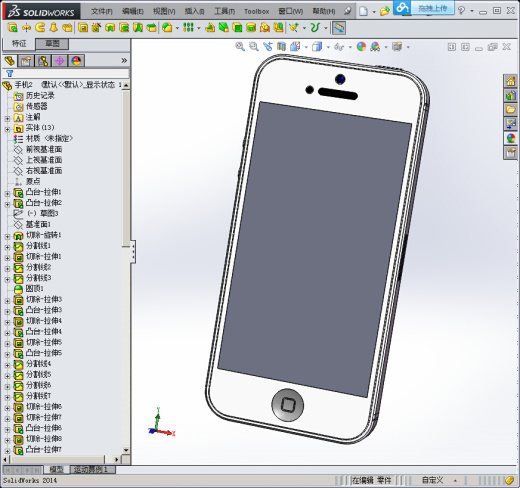520x488 pixels.
Task: Click the 拖拽上传 upload button
Action: (x=433, y=8)
